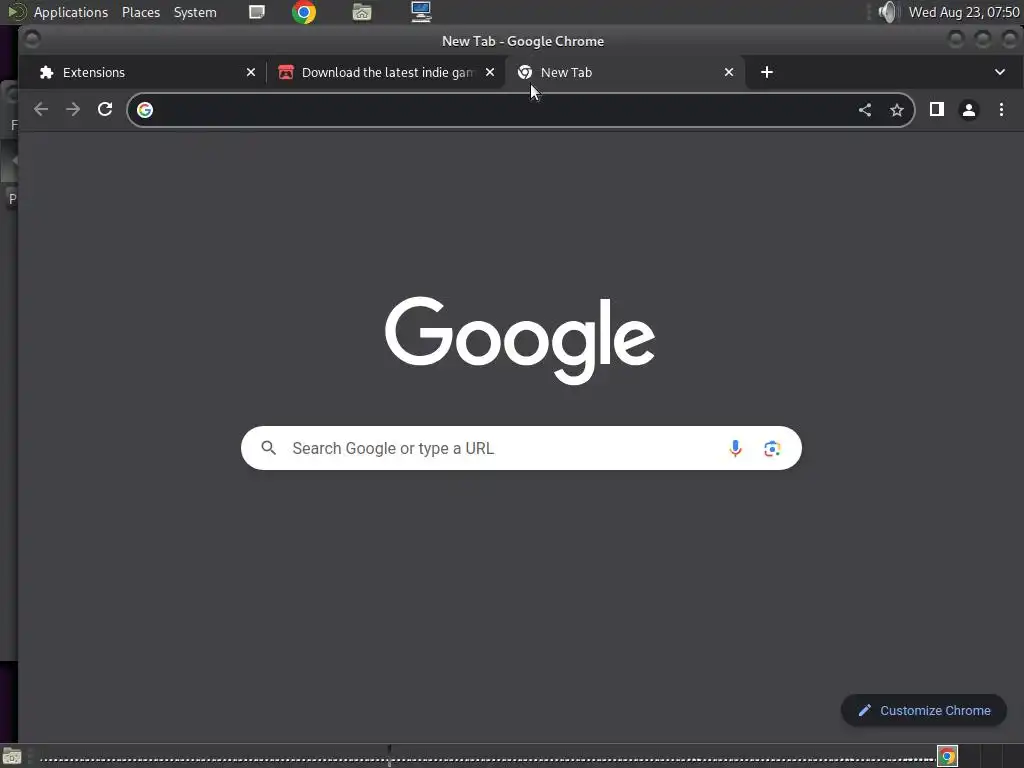Adjust volume via the speaker icon

[x=888, y=12]
